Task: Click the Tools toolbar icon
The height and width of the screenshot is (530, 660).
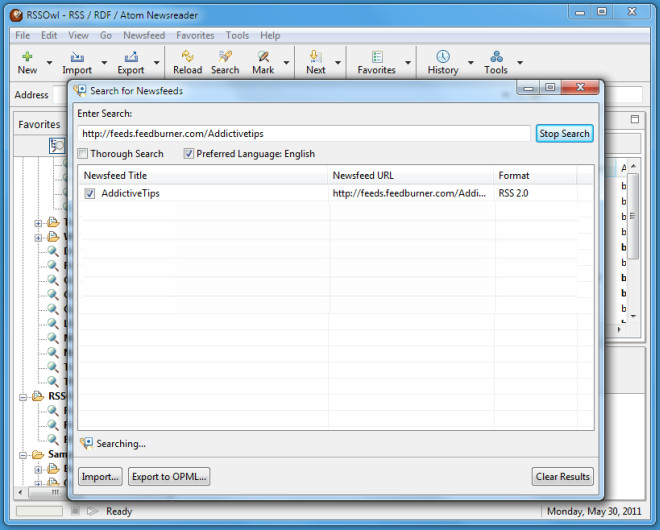Action: click(x=496, y=56)
